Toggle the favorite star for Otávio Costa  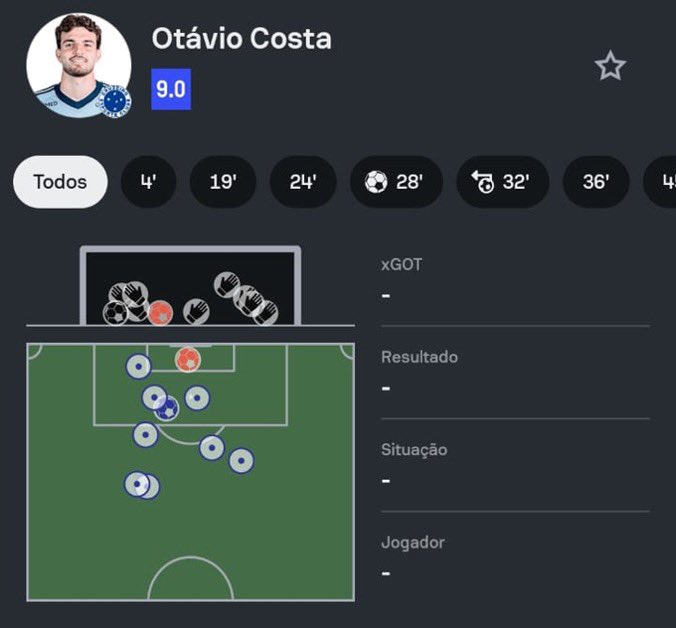610,66
